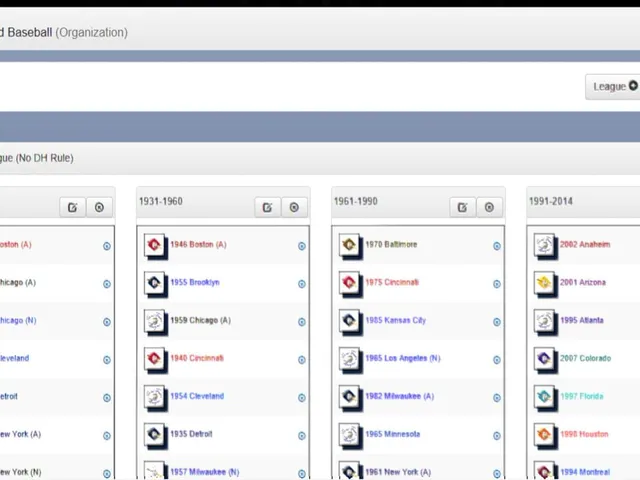640x480 pixels.
Task: Click the edit icon above the cut-off leftmost division
Action: coord(72,207)
